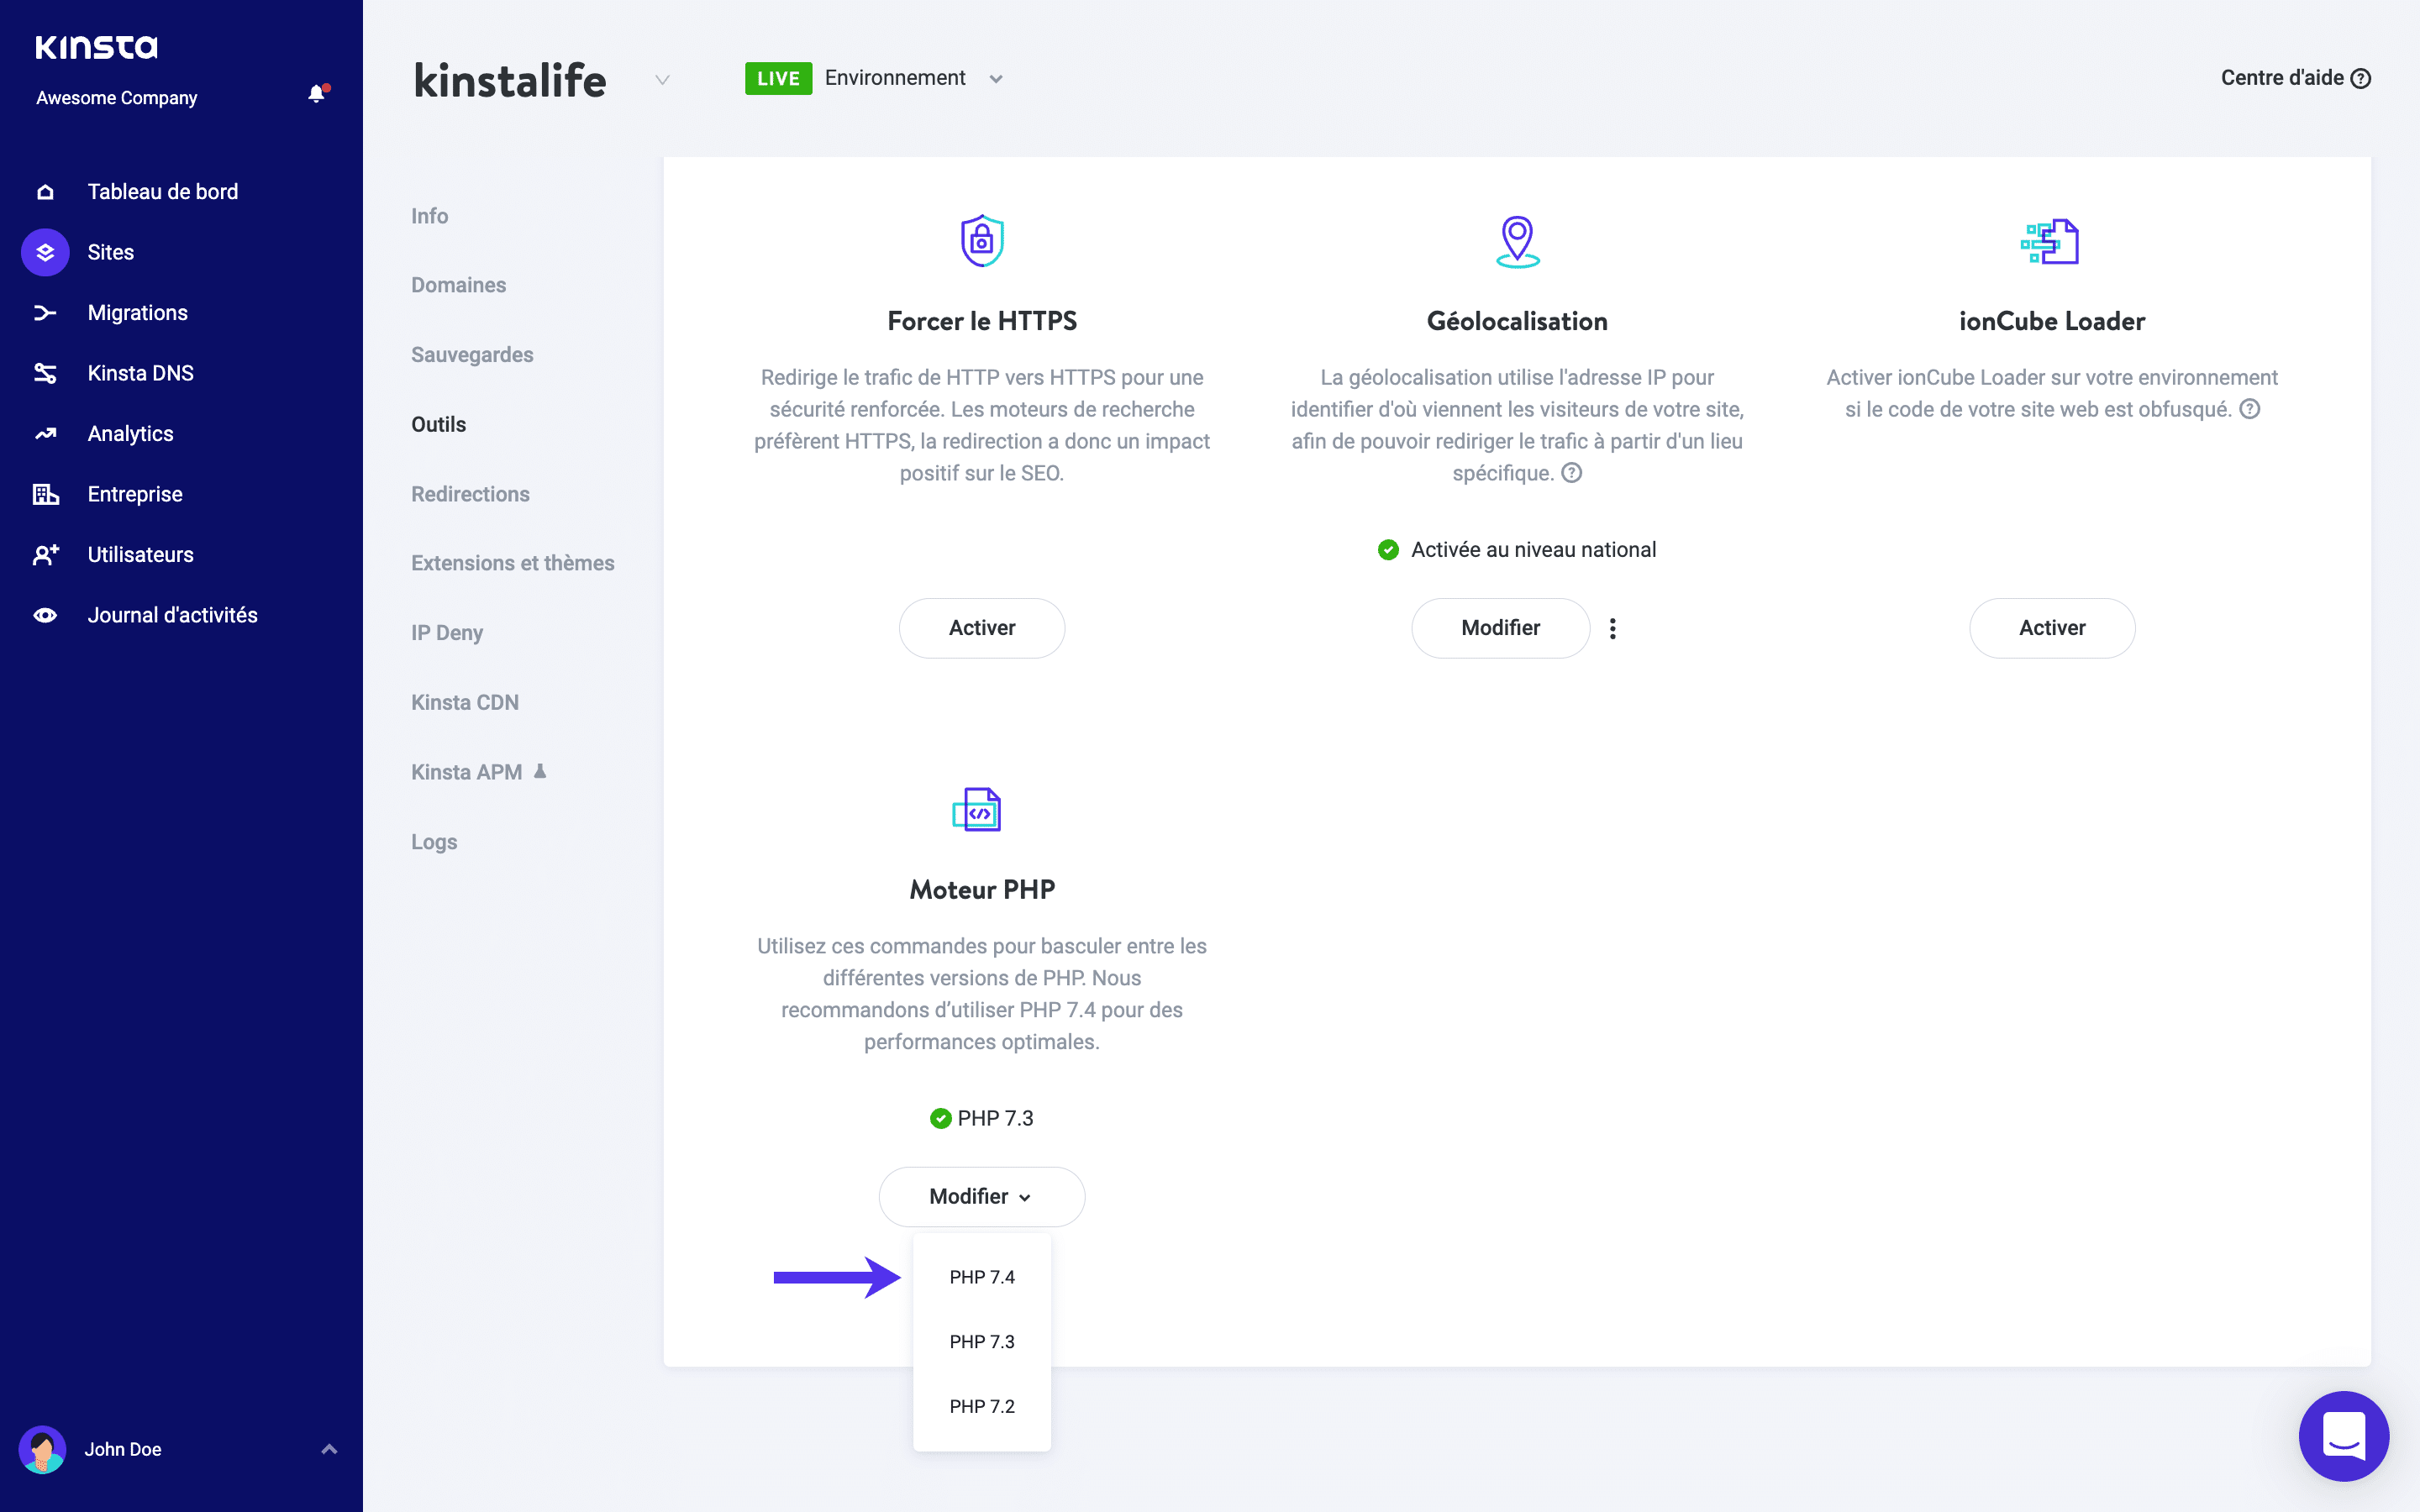
Task: Click Modifier button for Géolocalisation
Action: 1499,628
